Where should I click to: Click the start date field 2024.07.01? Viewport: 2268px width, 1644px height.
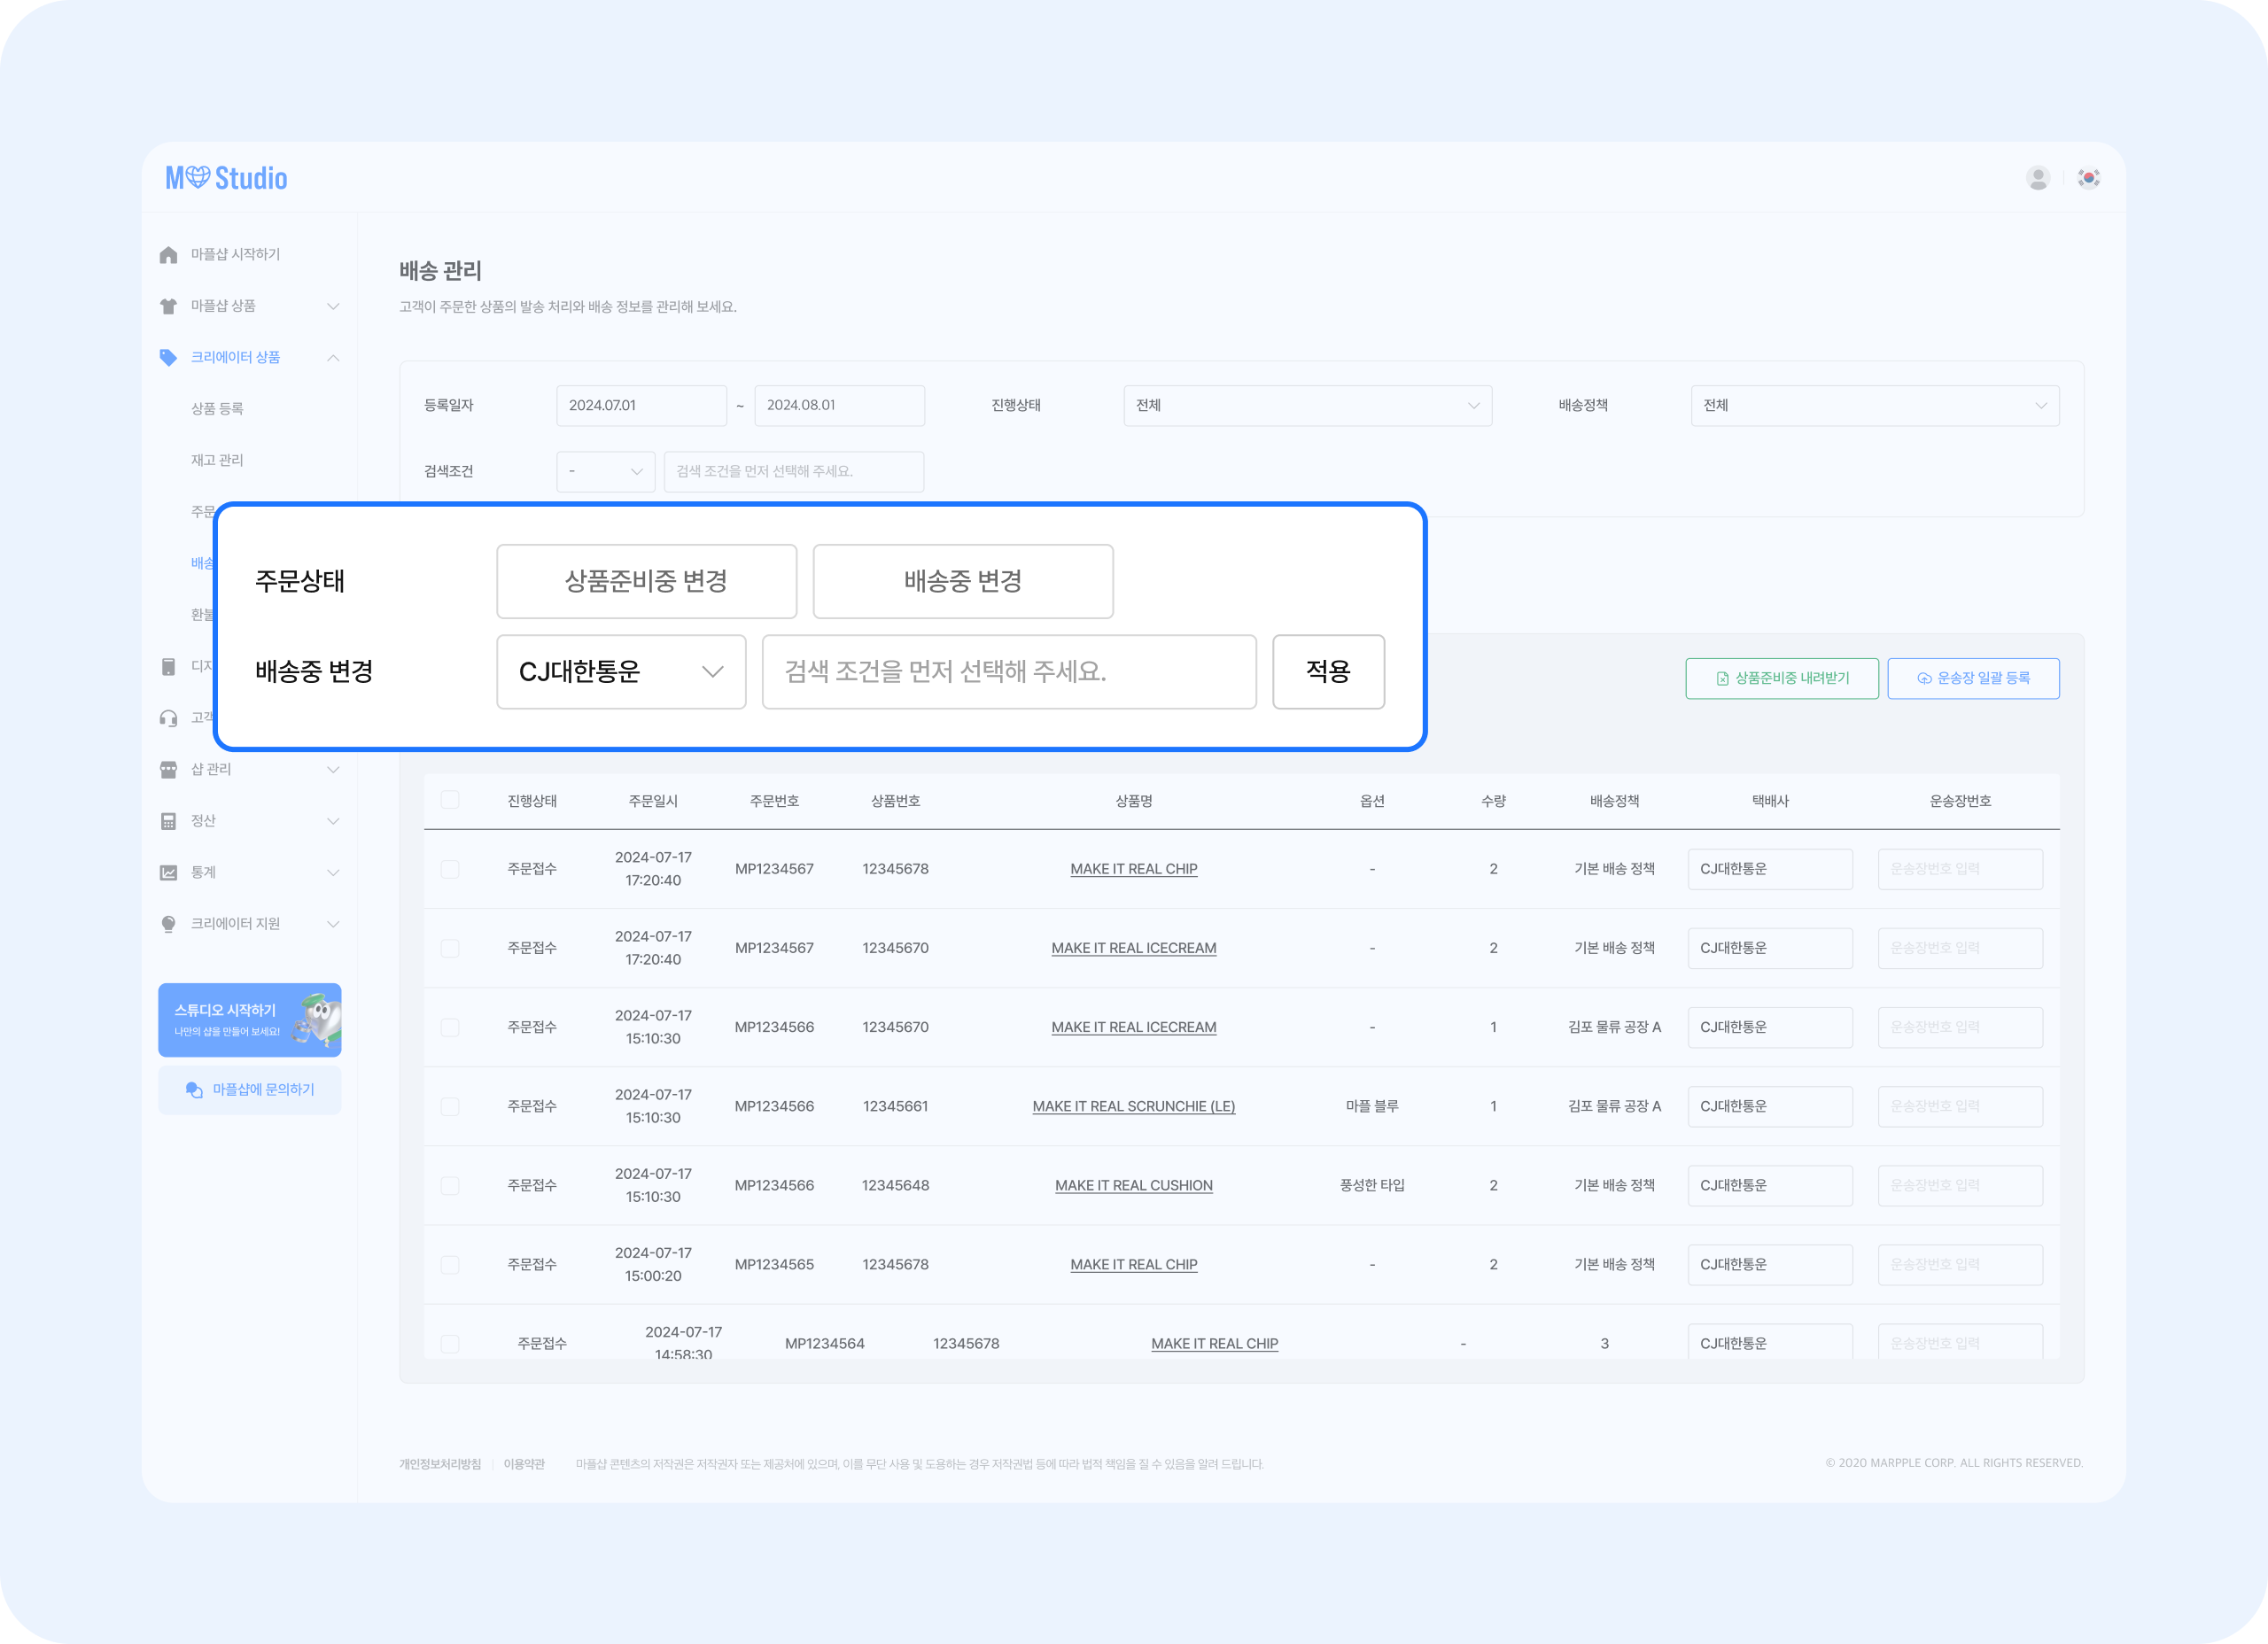(641, 406)
